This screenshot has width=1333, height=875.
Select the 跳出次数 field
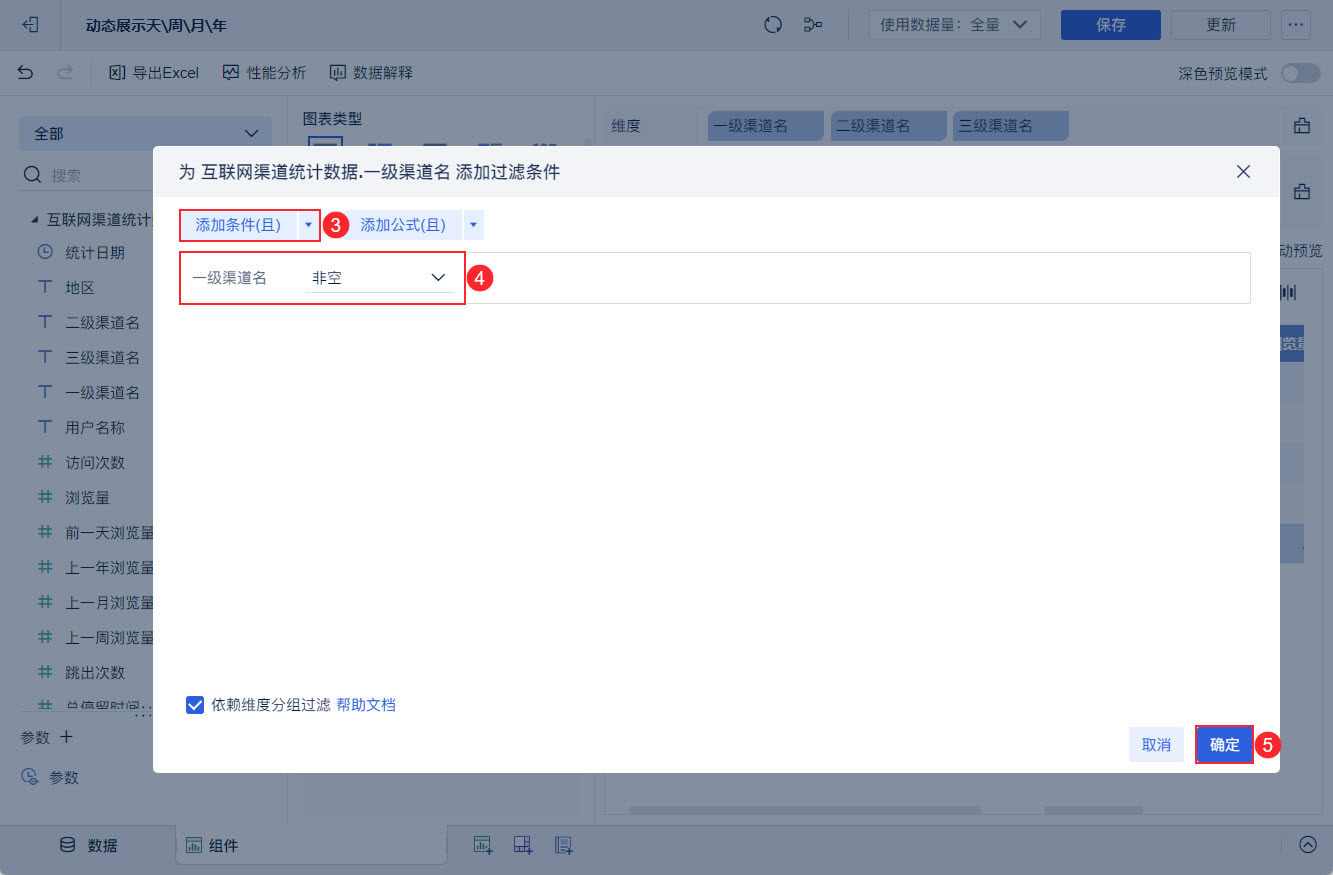coord(95,672)
